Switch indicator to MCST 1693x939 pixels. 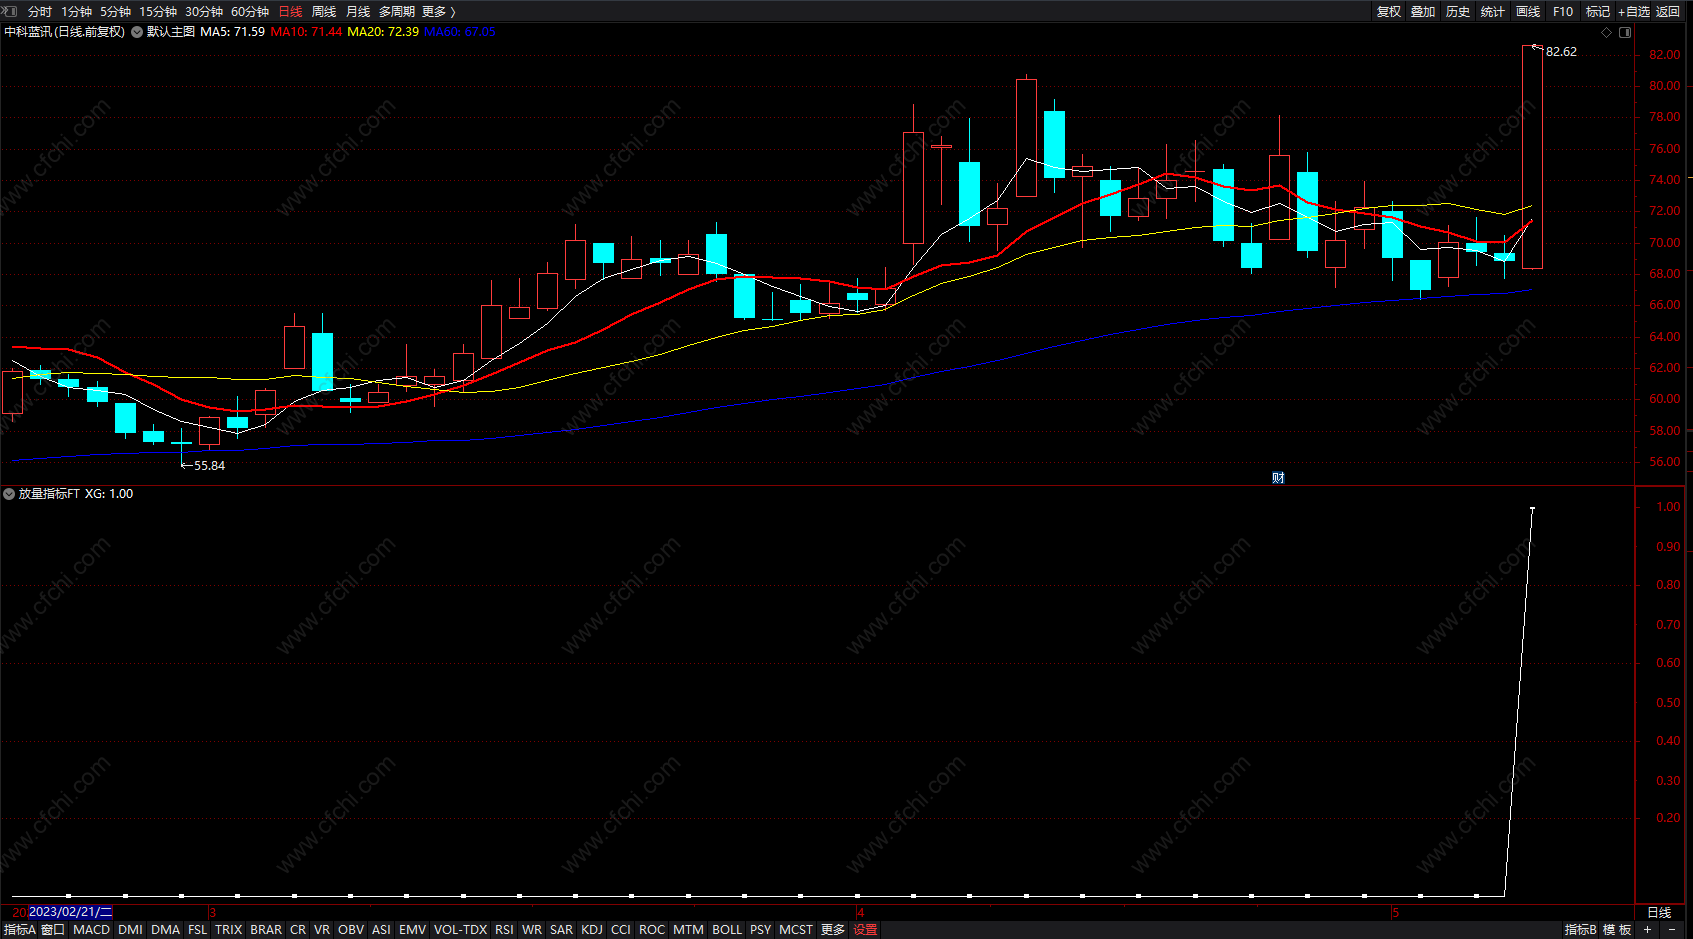[x=797, y=930]
